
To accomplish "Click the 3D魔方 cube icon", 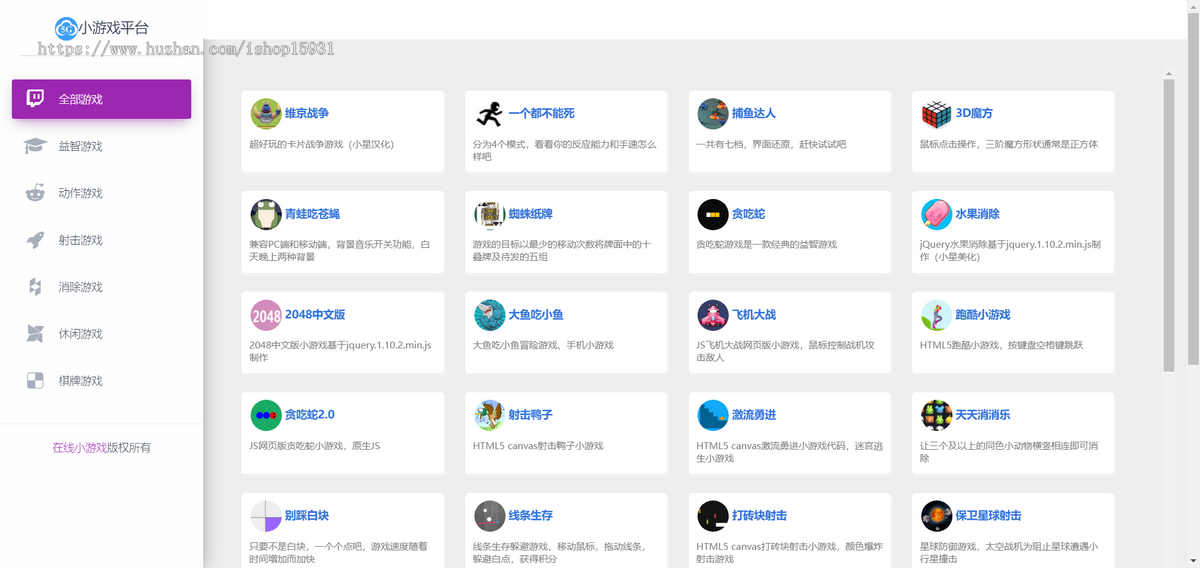I will (x=936, y=114).
